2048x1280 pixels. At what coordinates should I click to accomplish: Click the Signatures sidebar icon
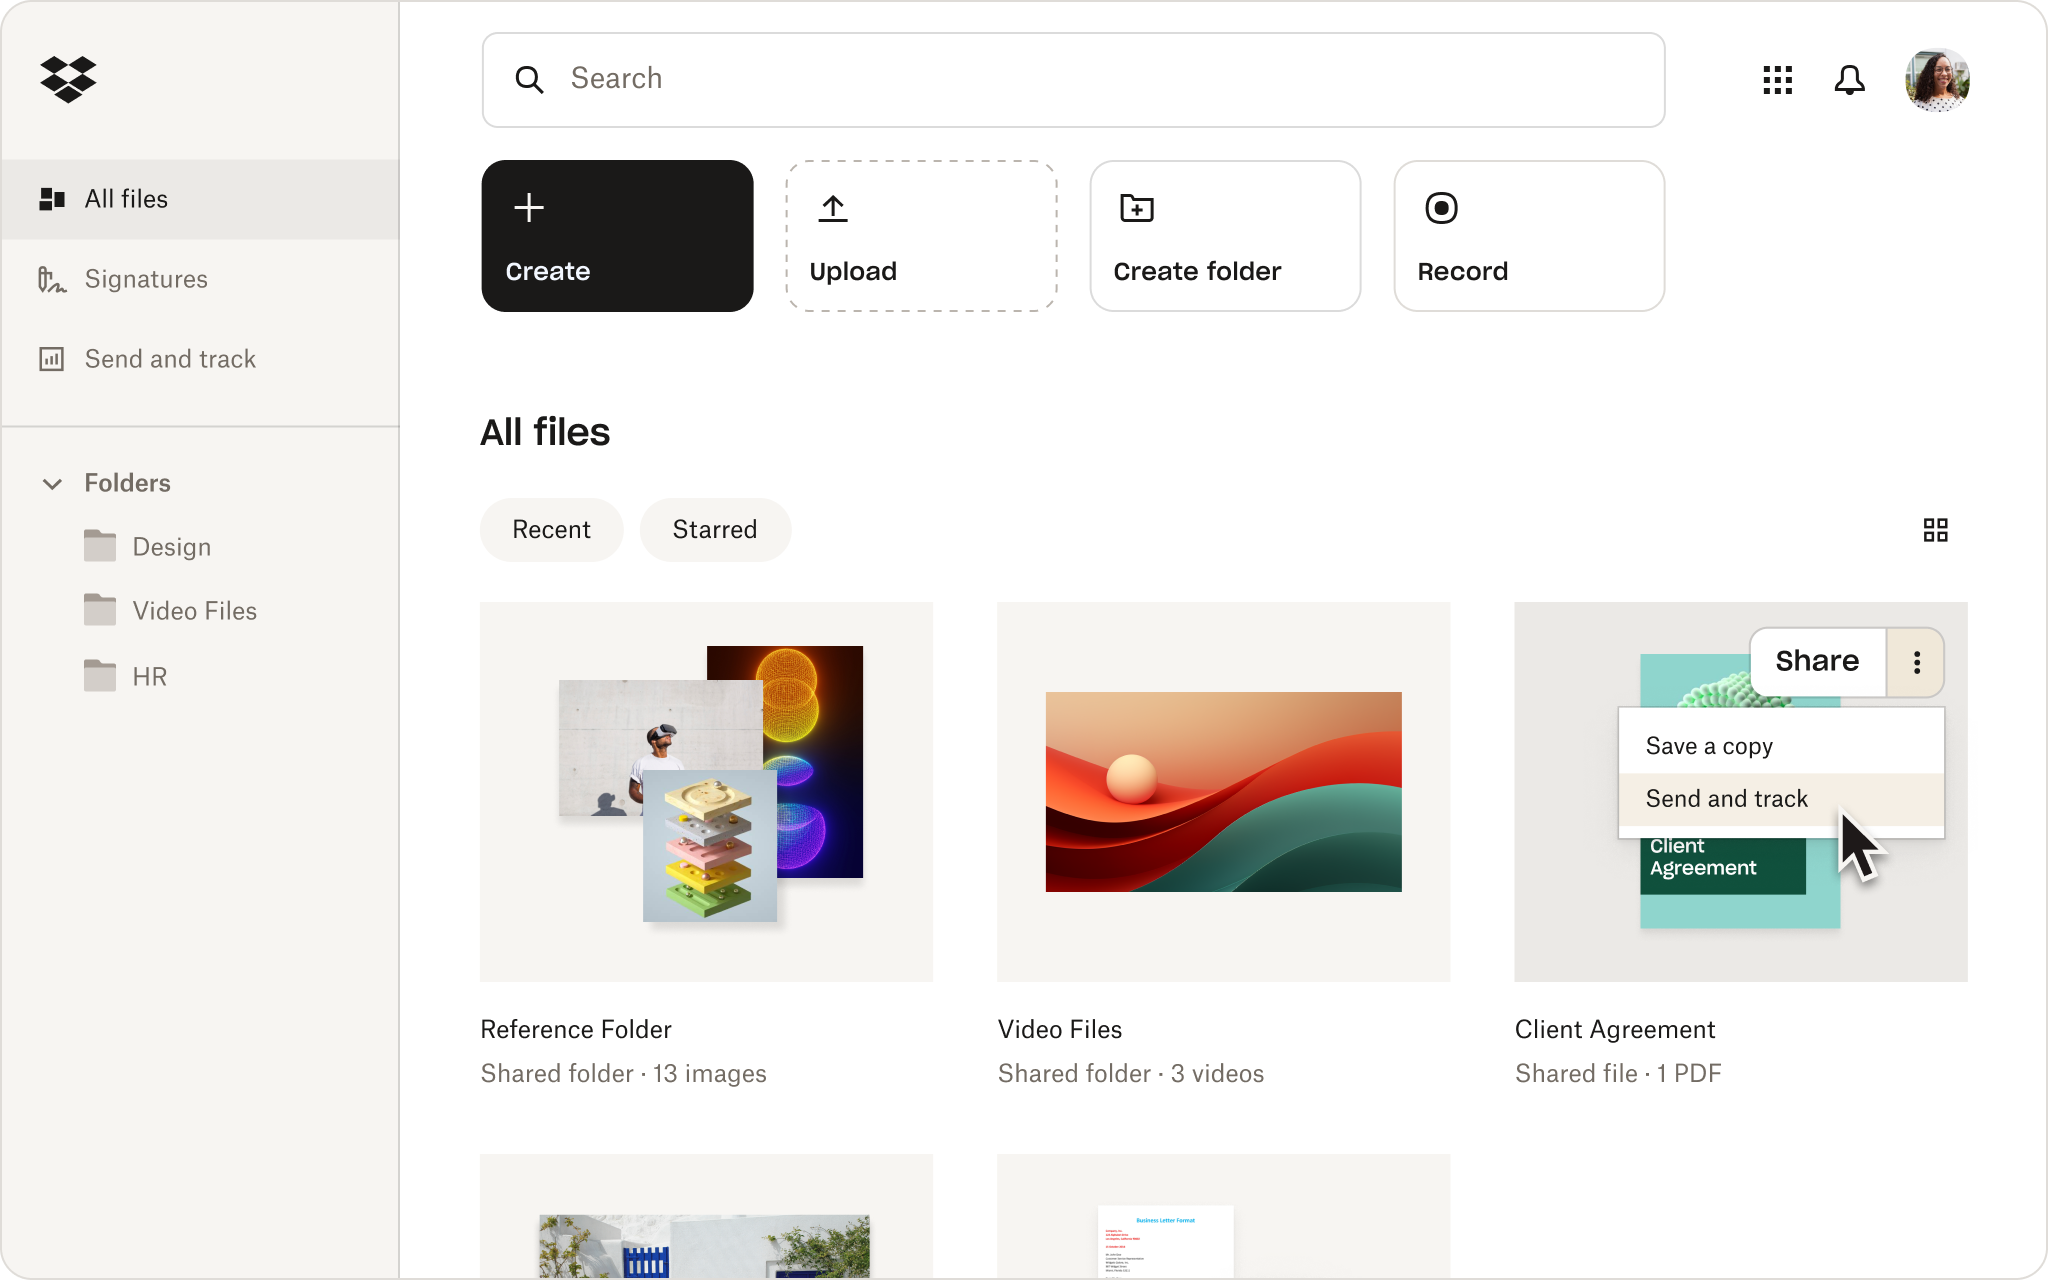(x=52, y=279)
